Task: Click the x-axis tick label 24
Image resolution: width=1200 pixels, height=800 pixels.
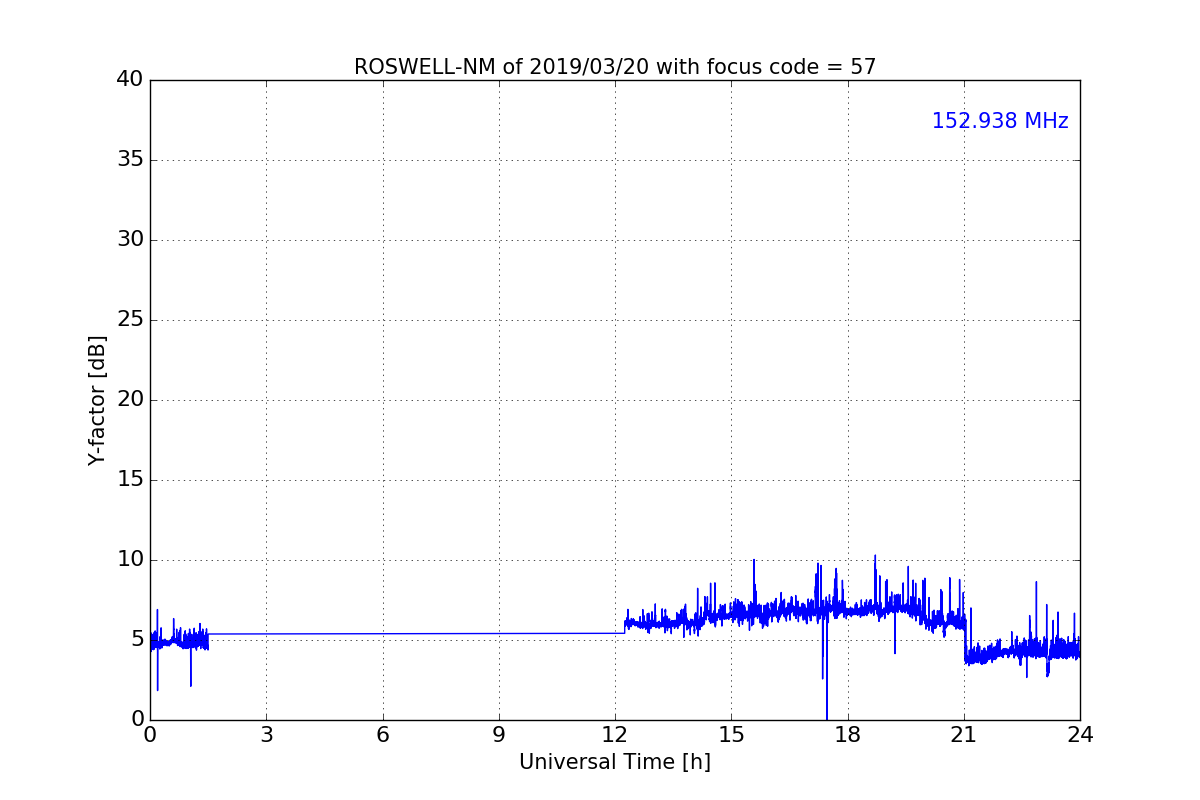Action: [1079, 735]
